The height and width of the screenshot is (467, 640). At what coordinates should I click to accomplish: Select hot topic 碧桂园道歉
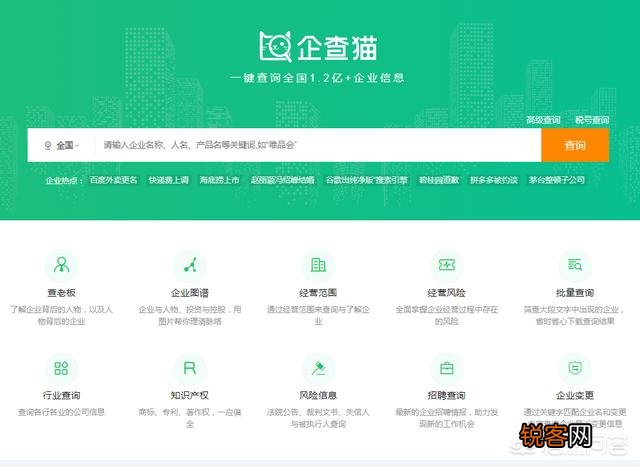(439, 180)
